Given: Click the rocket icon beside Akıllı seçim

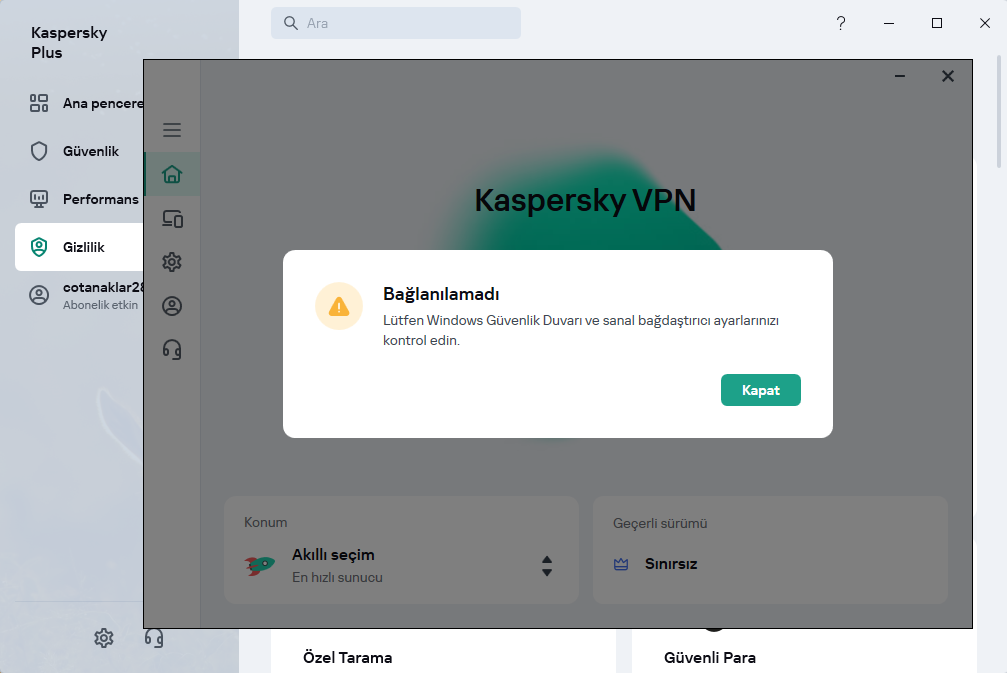Looking at the screenshot, I should (x=259, y=565).
